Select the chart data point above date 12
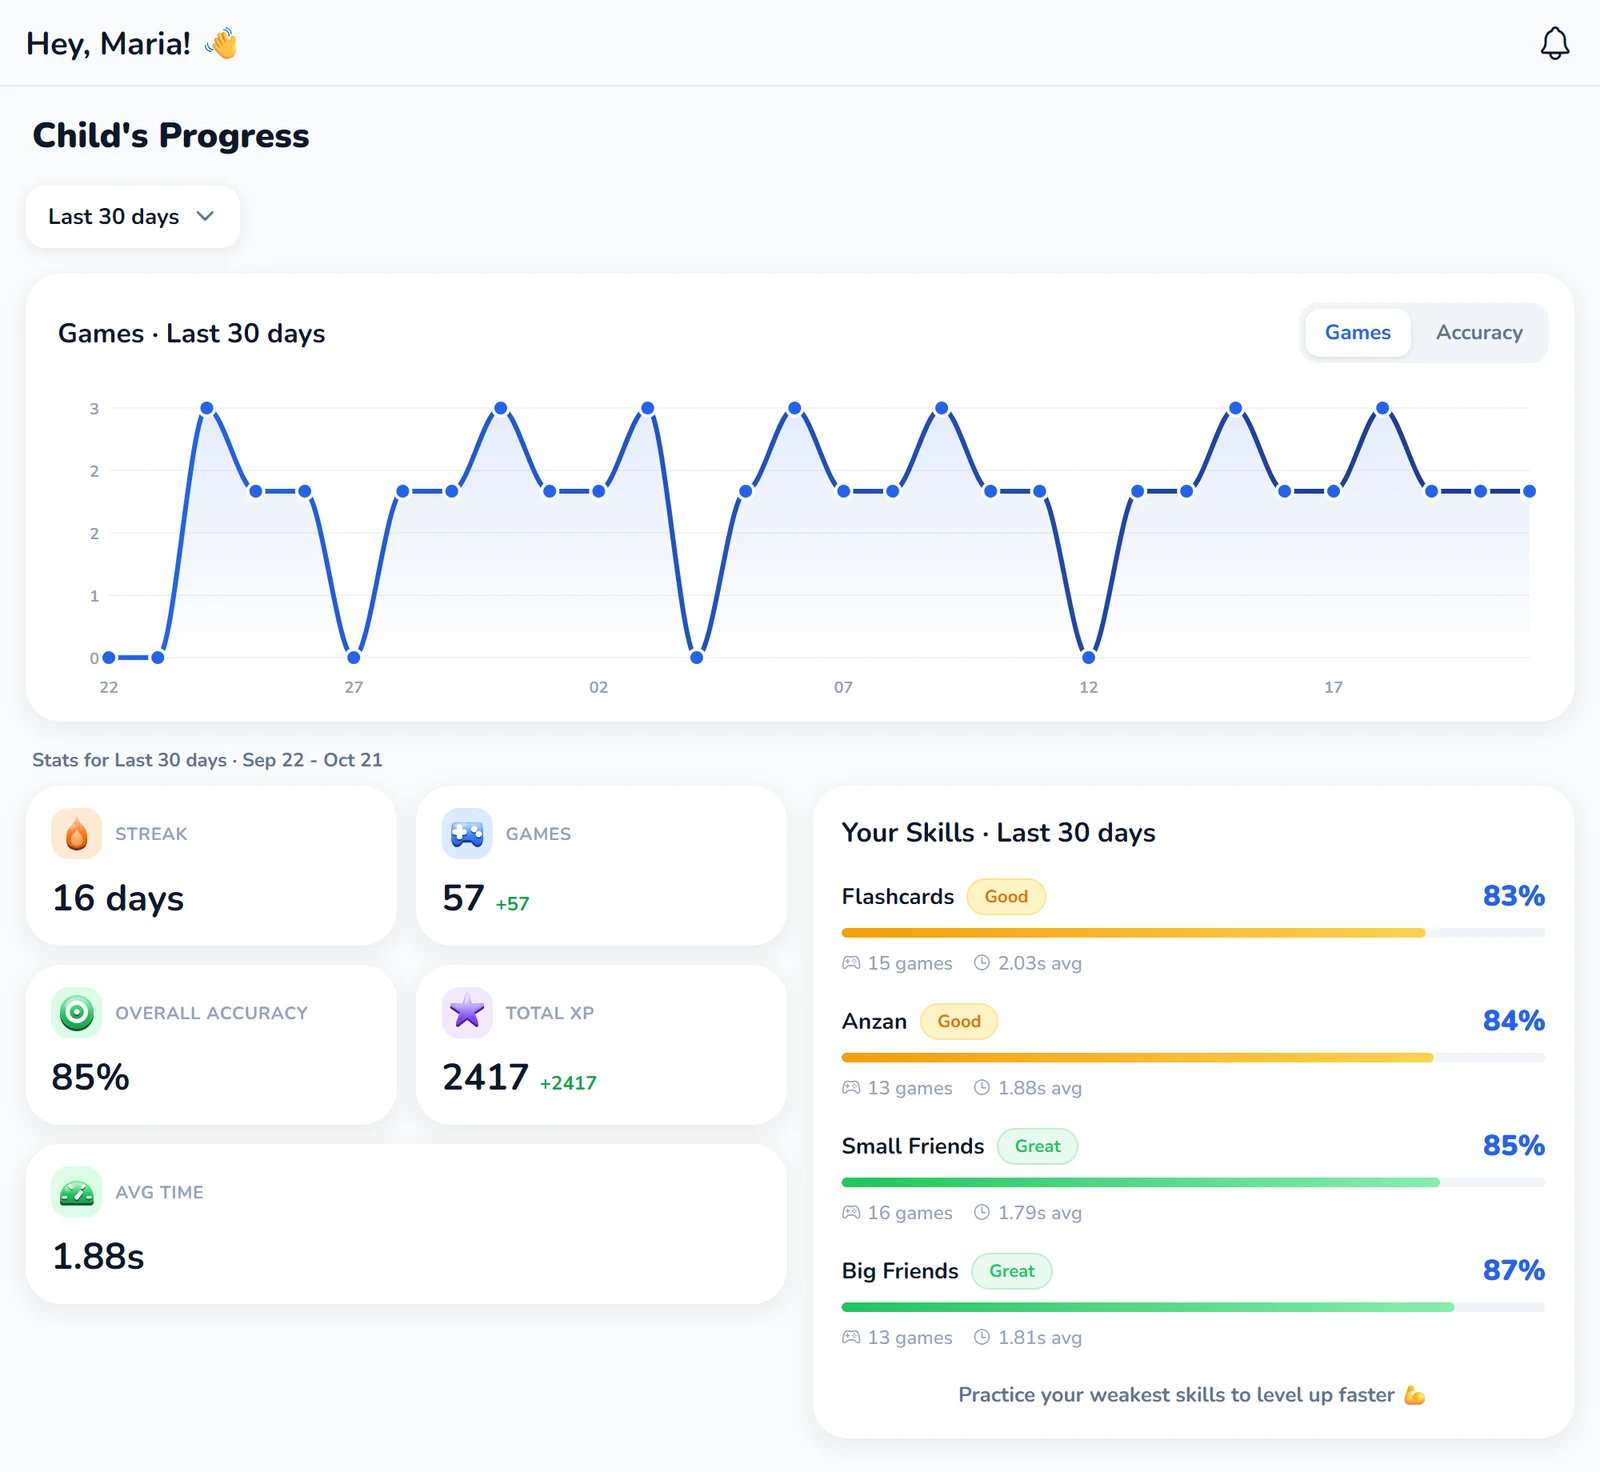 click(x=1089, y=657)
